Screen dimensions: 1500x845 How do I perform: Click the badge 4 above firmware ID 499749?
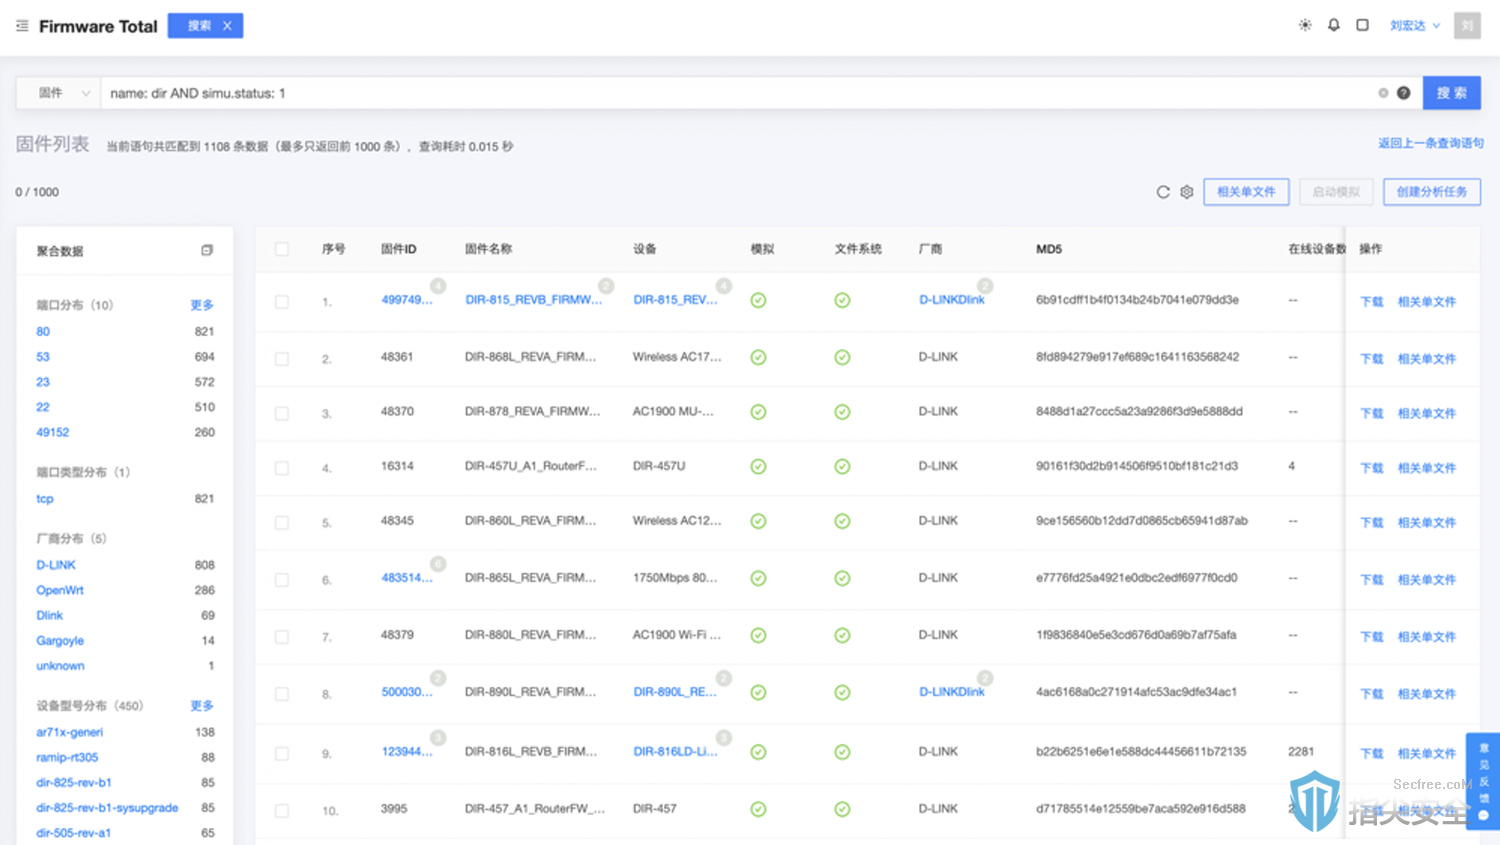coord(438,286)
